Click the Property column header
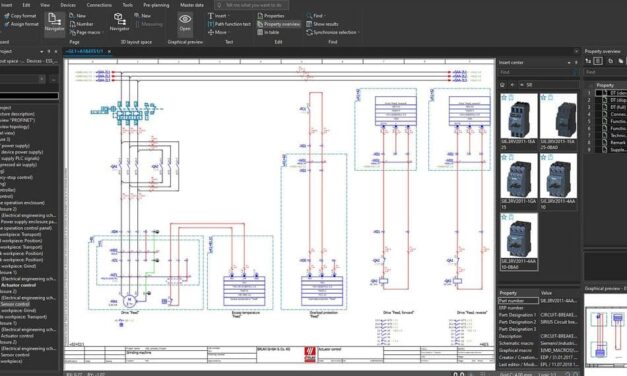This screenshot has width=627, height=376. [606, 85]
